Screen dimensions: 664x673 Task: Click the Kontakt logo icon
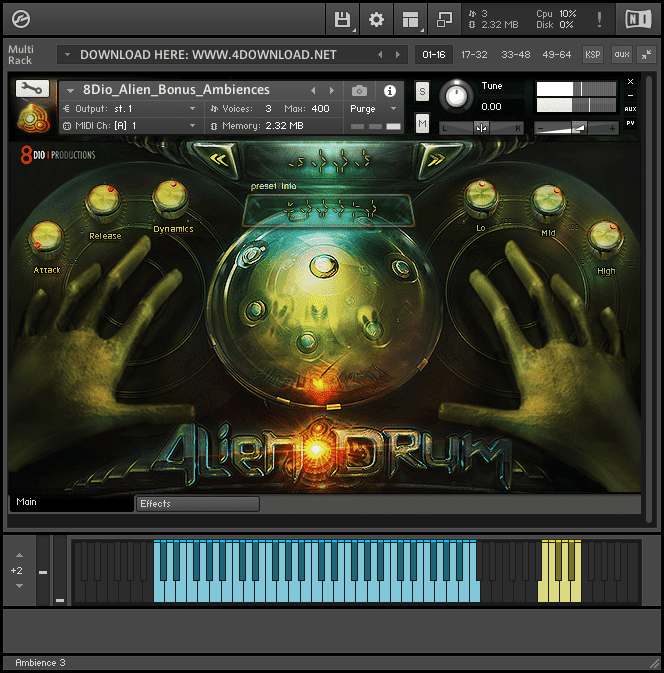pyautogui.click(x=21, y=19)
